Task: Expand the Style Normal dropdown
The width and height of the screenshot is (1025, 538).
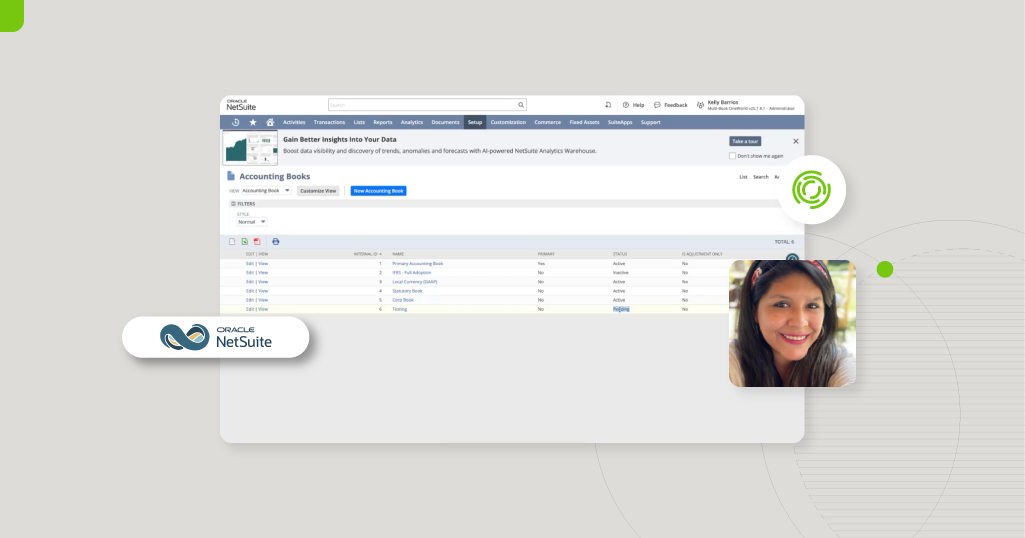Action: (x=252, y=222)
